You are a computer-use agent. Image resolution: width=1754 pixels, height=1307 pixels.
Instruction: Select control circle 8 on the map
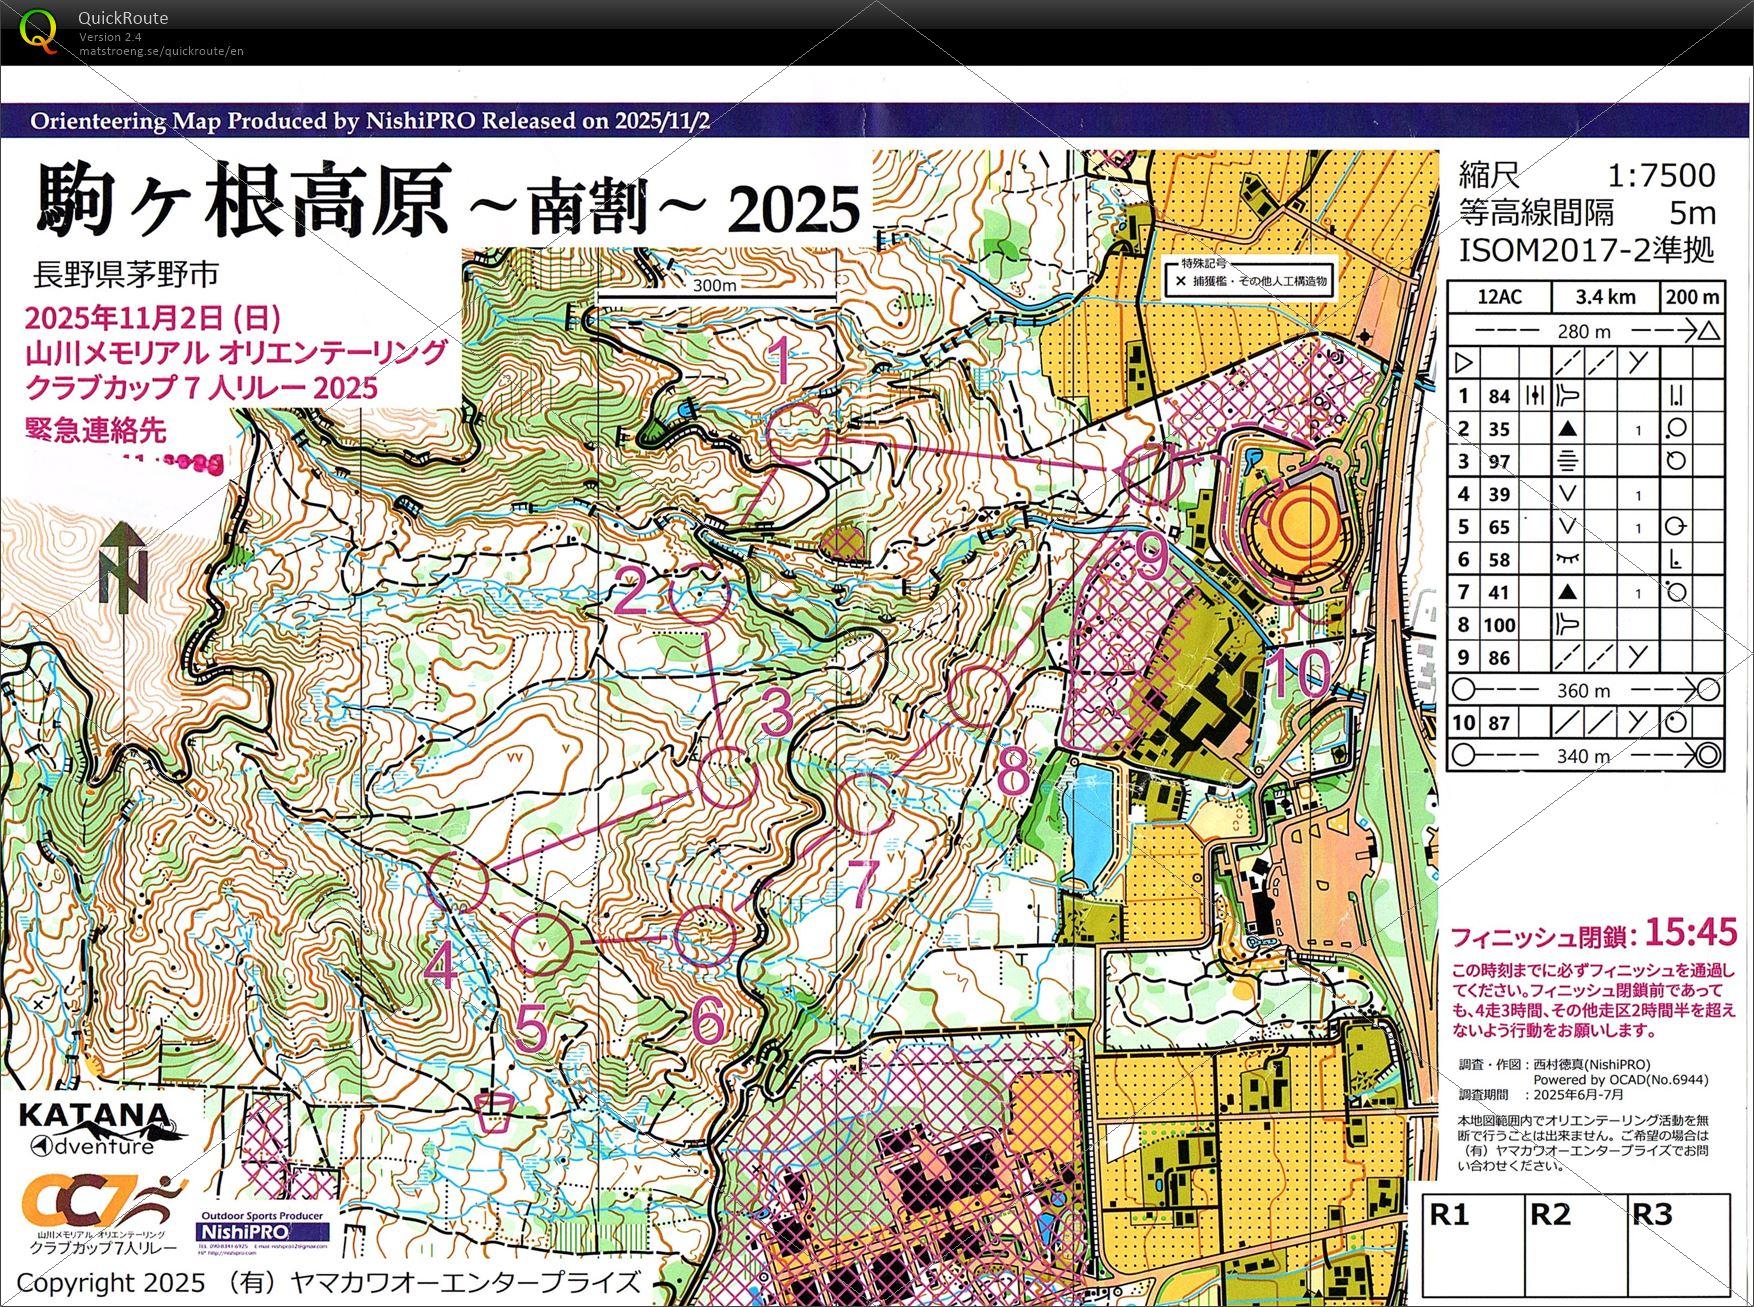click(978, 694)
